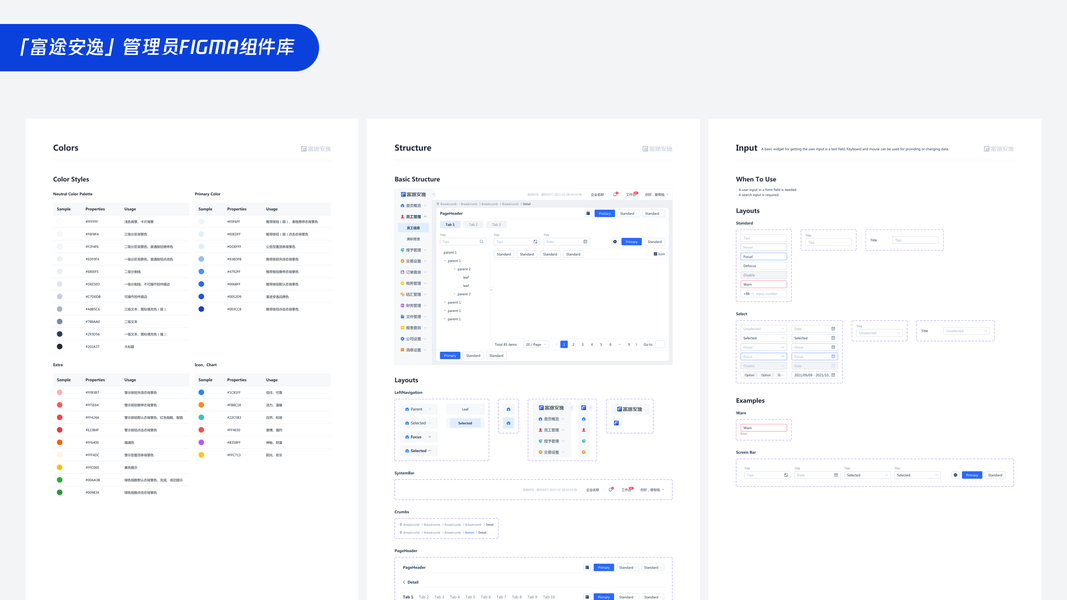Expand the Focus item in LeftNavigation sample
The height and width of the screenshot is (600, 1067).
tap(418, 437)
